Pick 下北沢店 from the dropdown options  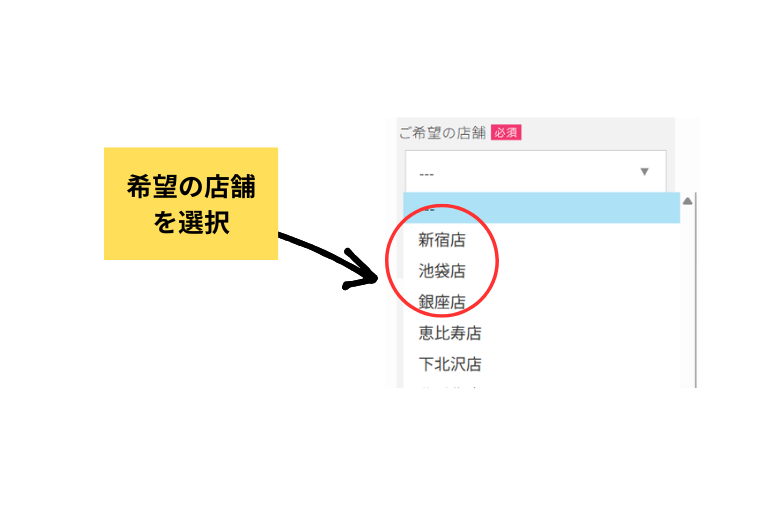pyautogui.click(x=450, y=364)
